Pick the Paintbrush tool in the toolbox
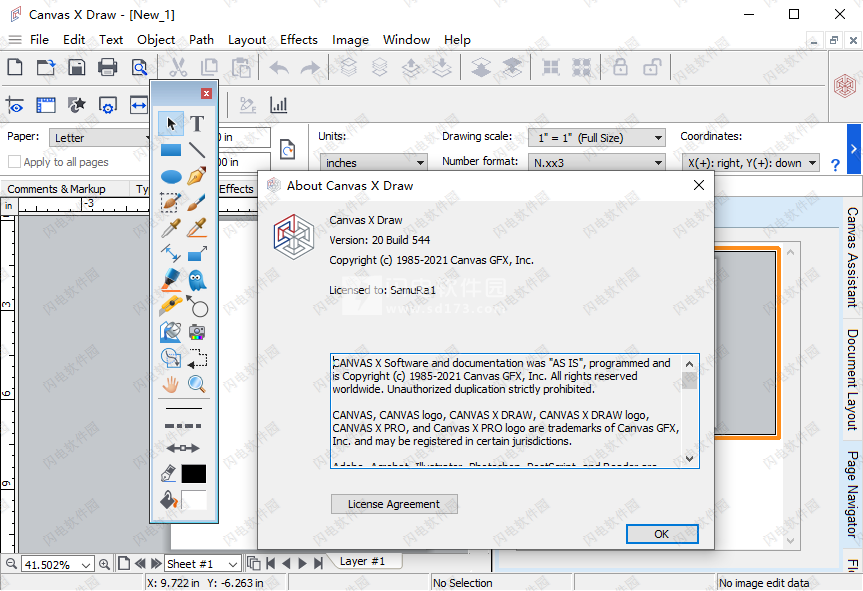The image size is (863, 591). tap(197, 202)
